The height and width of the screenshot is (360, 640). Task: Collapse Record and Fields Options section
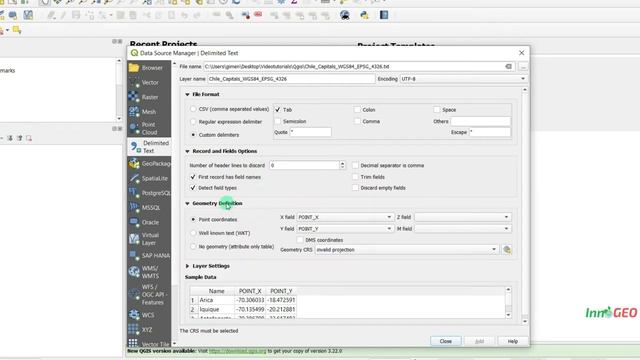[187, 151]
